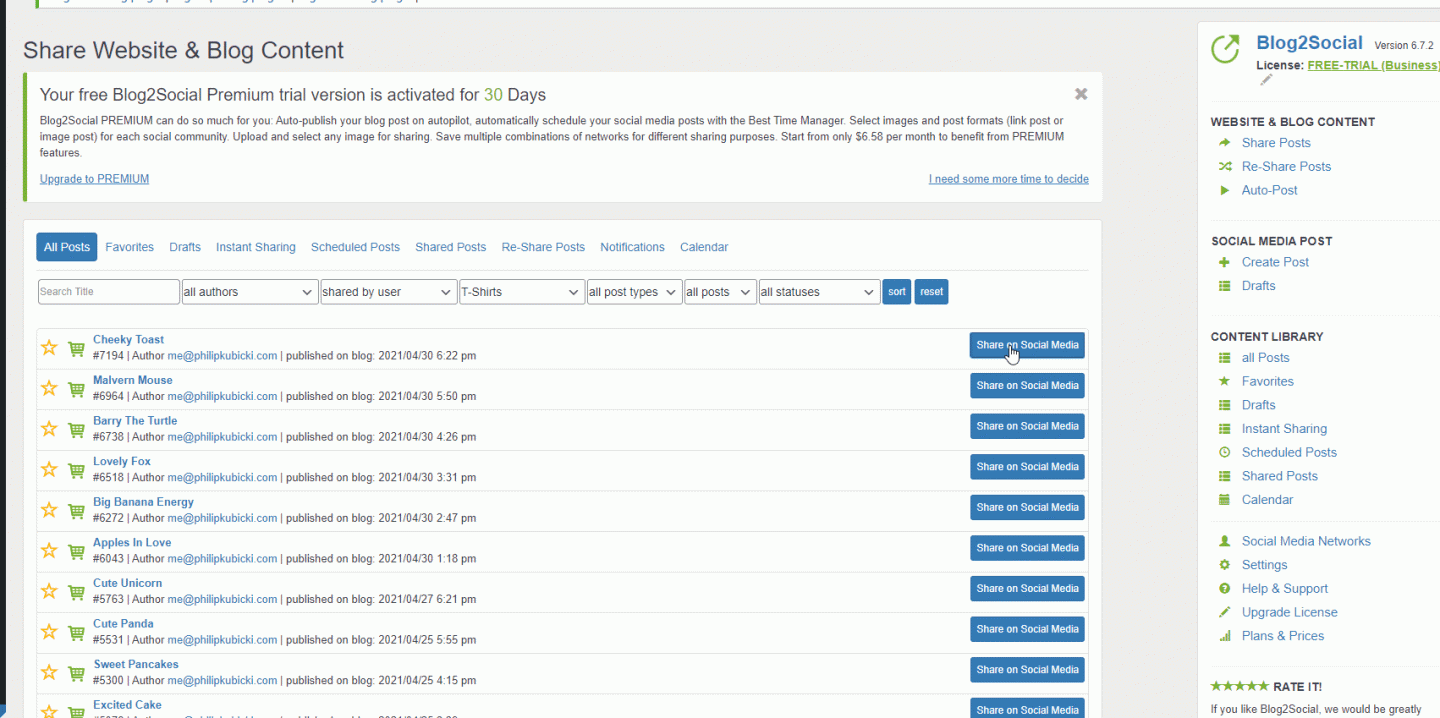Click the gear icon beside Settings
Image resolution: width=1440 pixels, height=718 pixels.
click(1224, 565)
